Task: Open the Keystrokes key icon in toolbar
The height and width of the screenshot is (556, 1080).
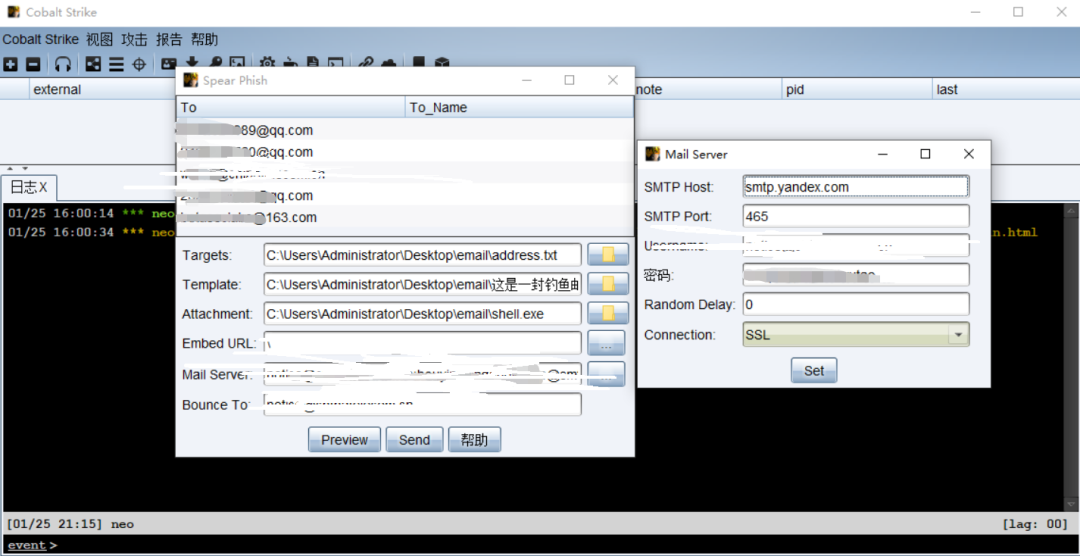Action: (x=215, y=61)
